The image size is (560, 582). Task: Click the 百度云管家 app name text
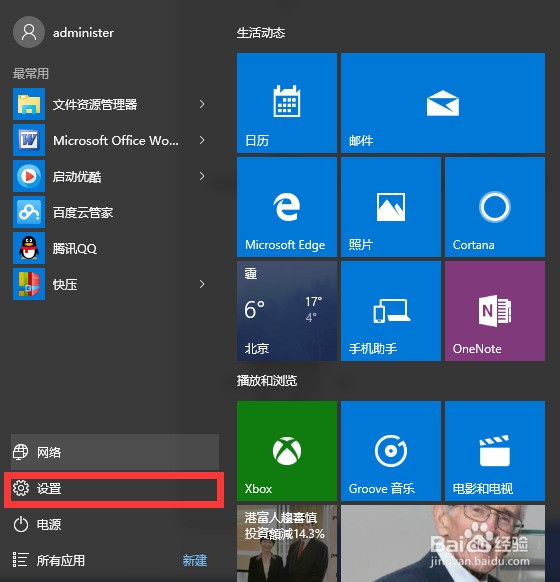click(83, 212)
